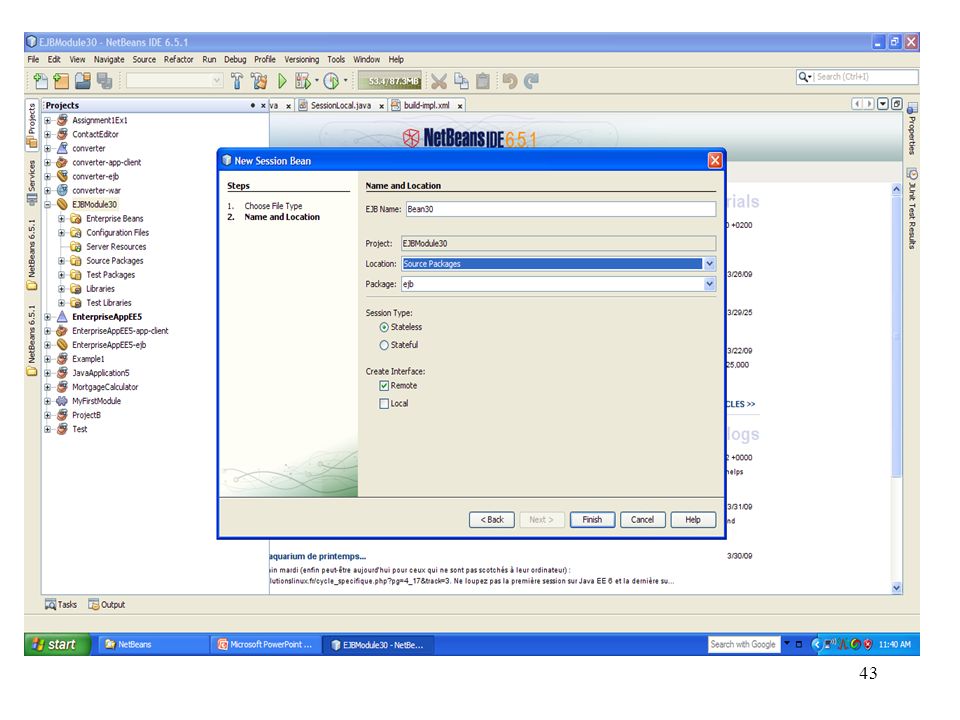This screenshot has width=960, height=720.
Task: Select the Stateful session type
Action: [x=384, y=345]
